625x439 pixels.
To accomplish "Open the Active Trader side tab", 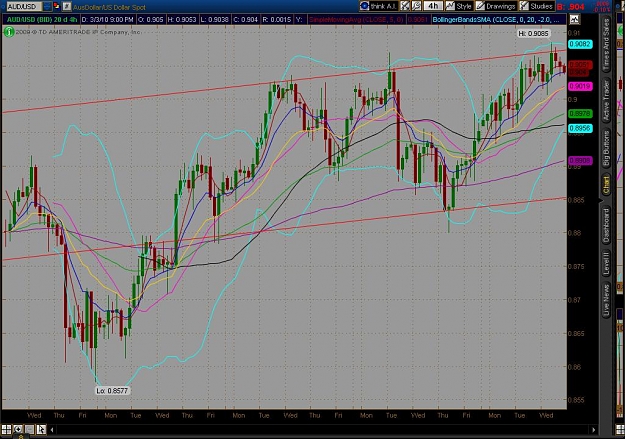I will pos(606,101).
